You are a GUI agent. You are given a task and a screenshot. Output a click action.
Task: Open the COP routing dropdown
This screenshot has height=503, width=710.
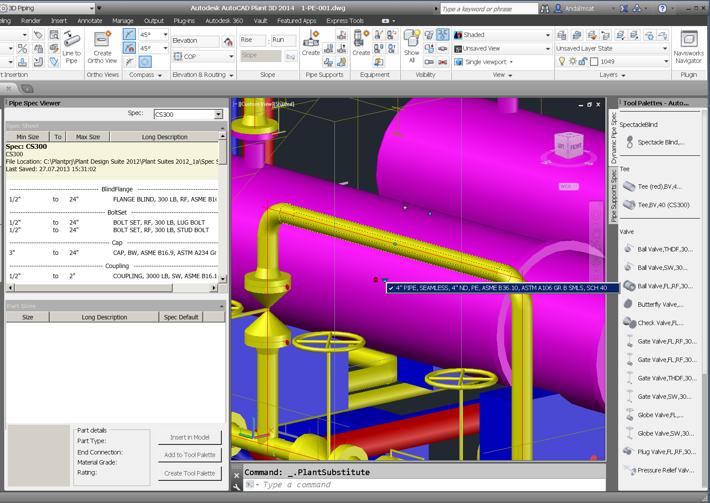click(231, 57)
